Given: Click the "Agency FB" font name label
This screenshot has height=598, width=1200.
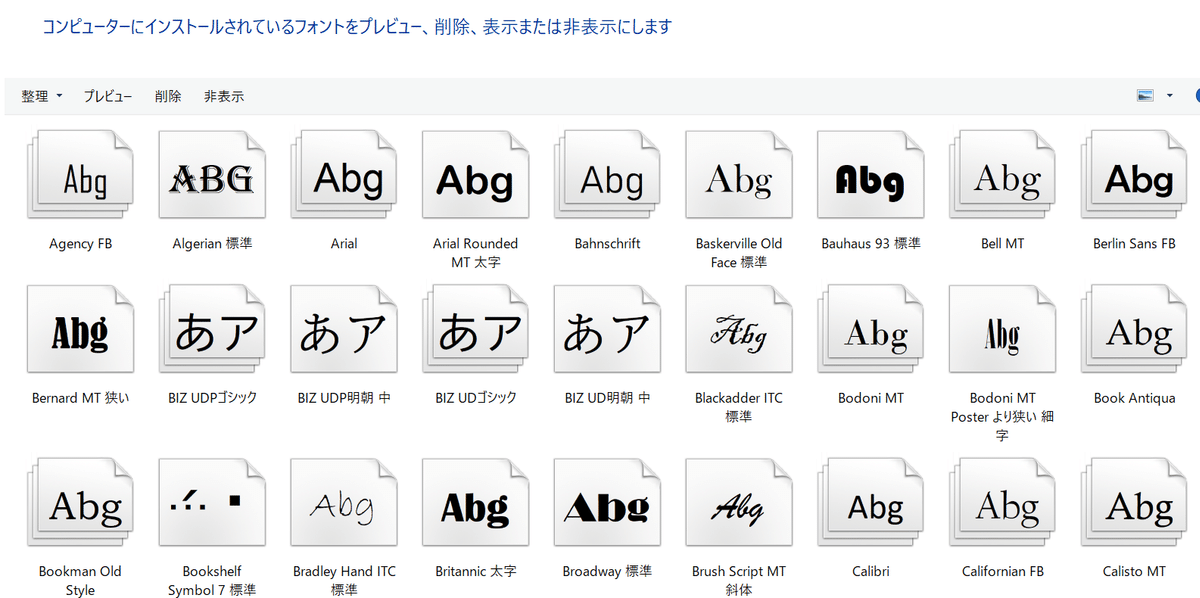Looking at the screenshot, I should tap(80, 243).
